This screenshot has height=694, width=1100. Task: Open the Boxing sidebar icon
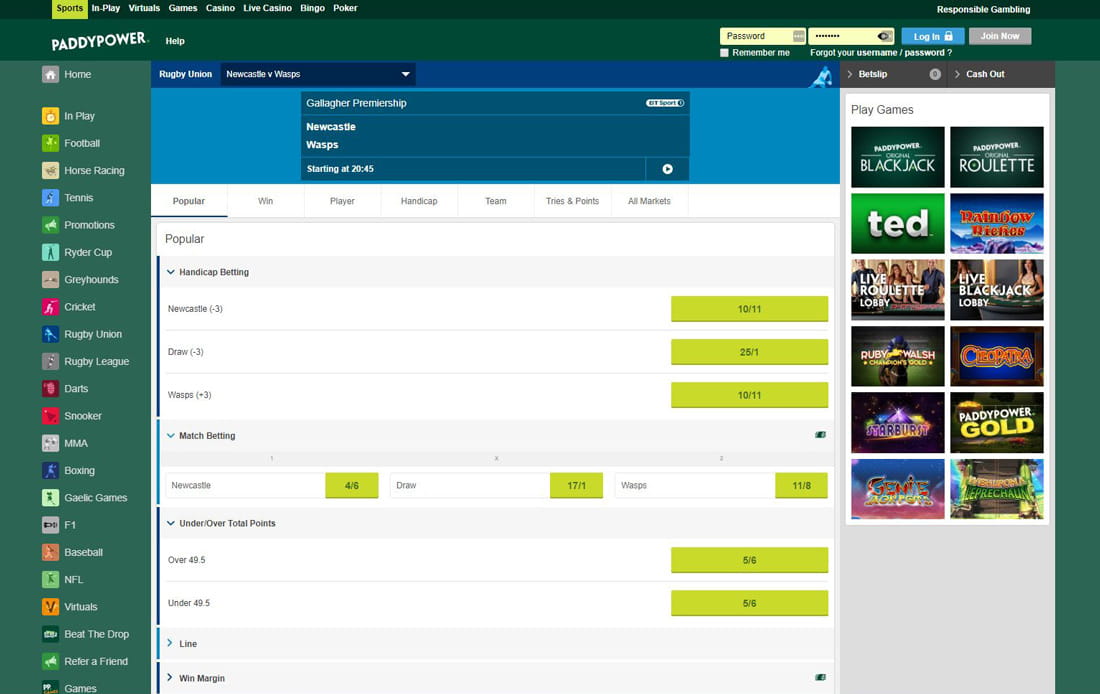[x=51, y=471]
